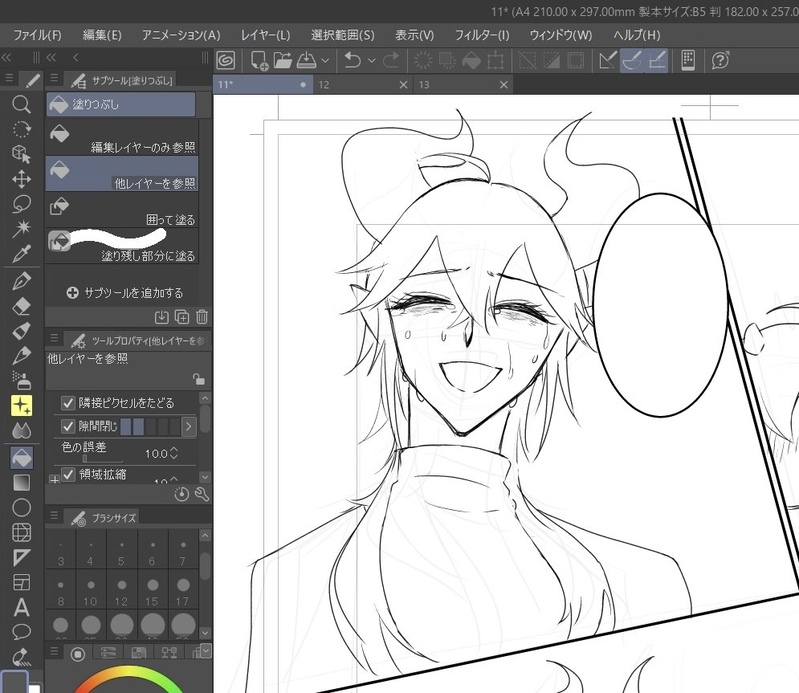Toggle snap to grid button
Screen dimensions: 799x693
point(657,61)
